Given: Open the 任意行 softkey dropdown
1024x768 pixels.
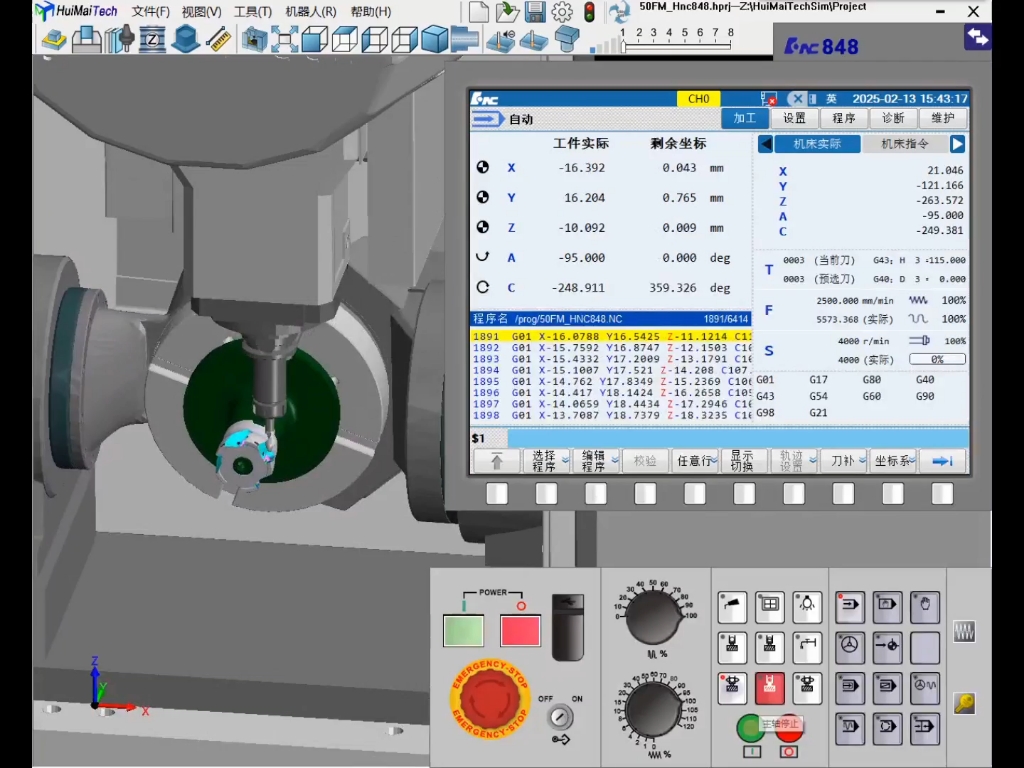Looking at the screenshot, I should [x=696, y=461].
